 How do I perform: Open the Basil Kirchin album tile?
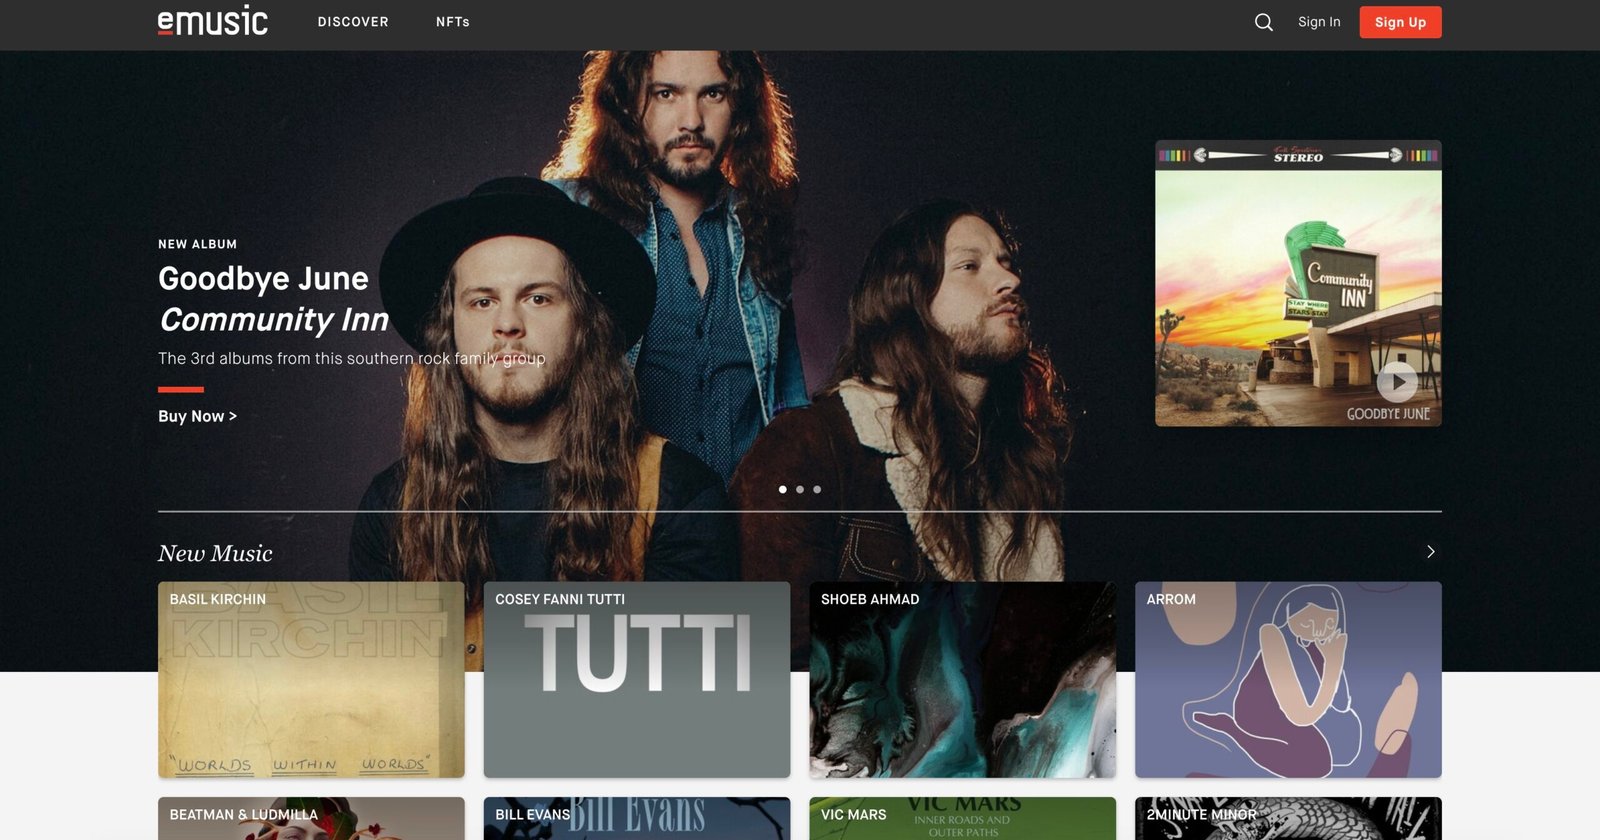(x=311, y=680)
